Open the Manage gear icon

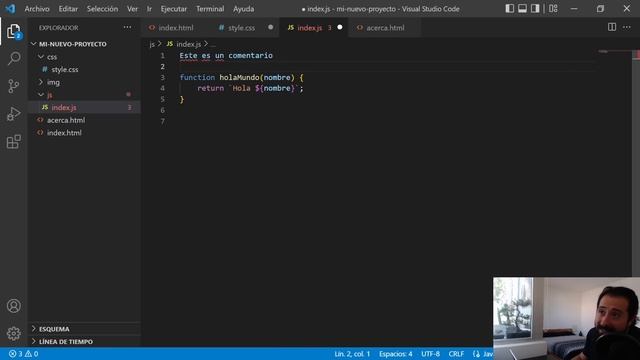tap(13, 333)
